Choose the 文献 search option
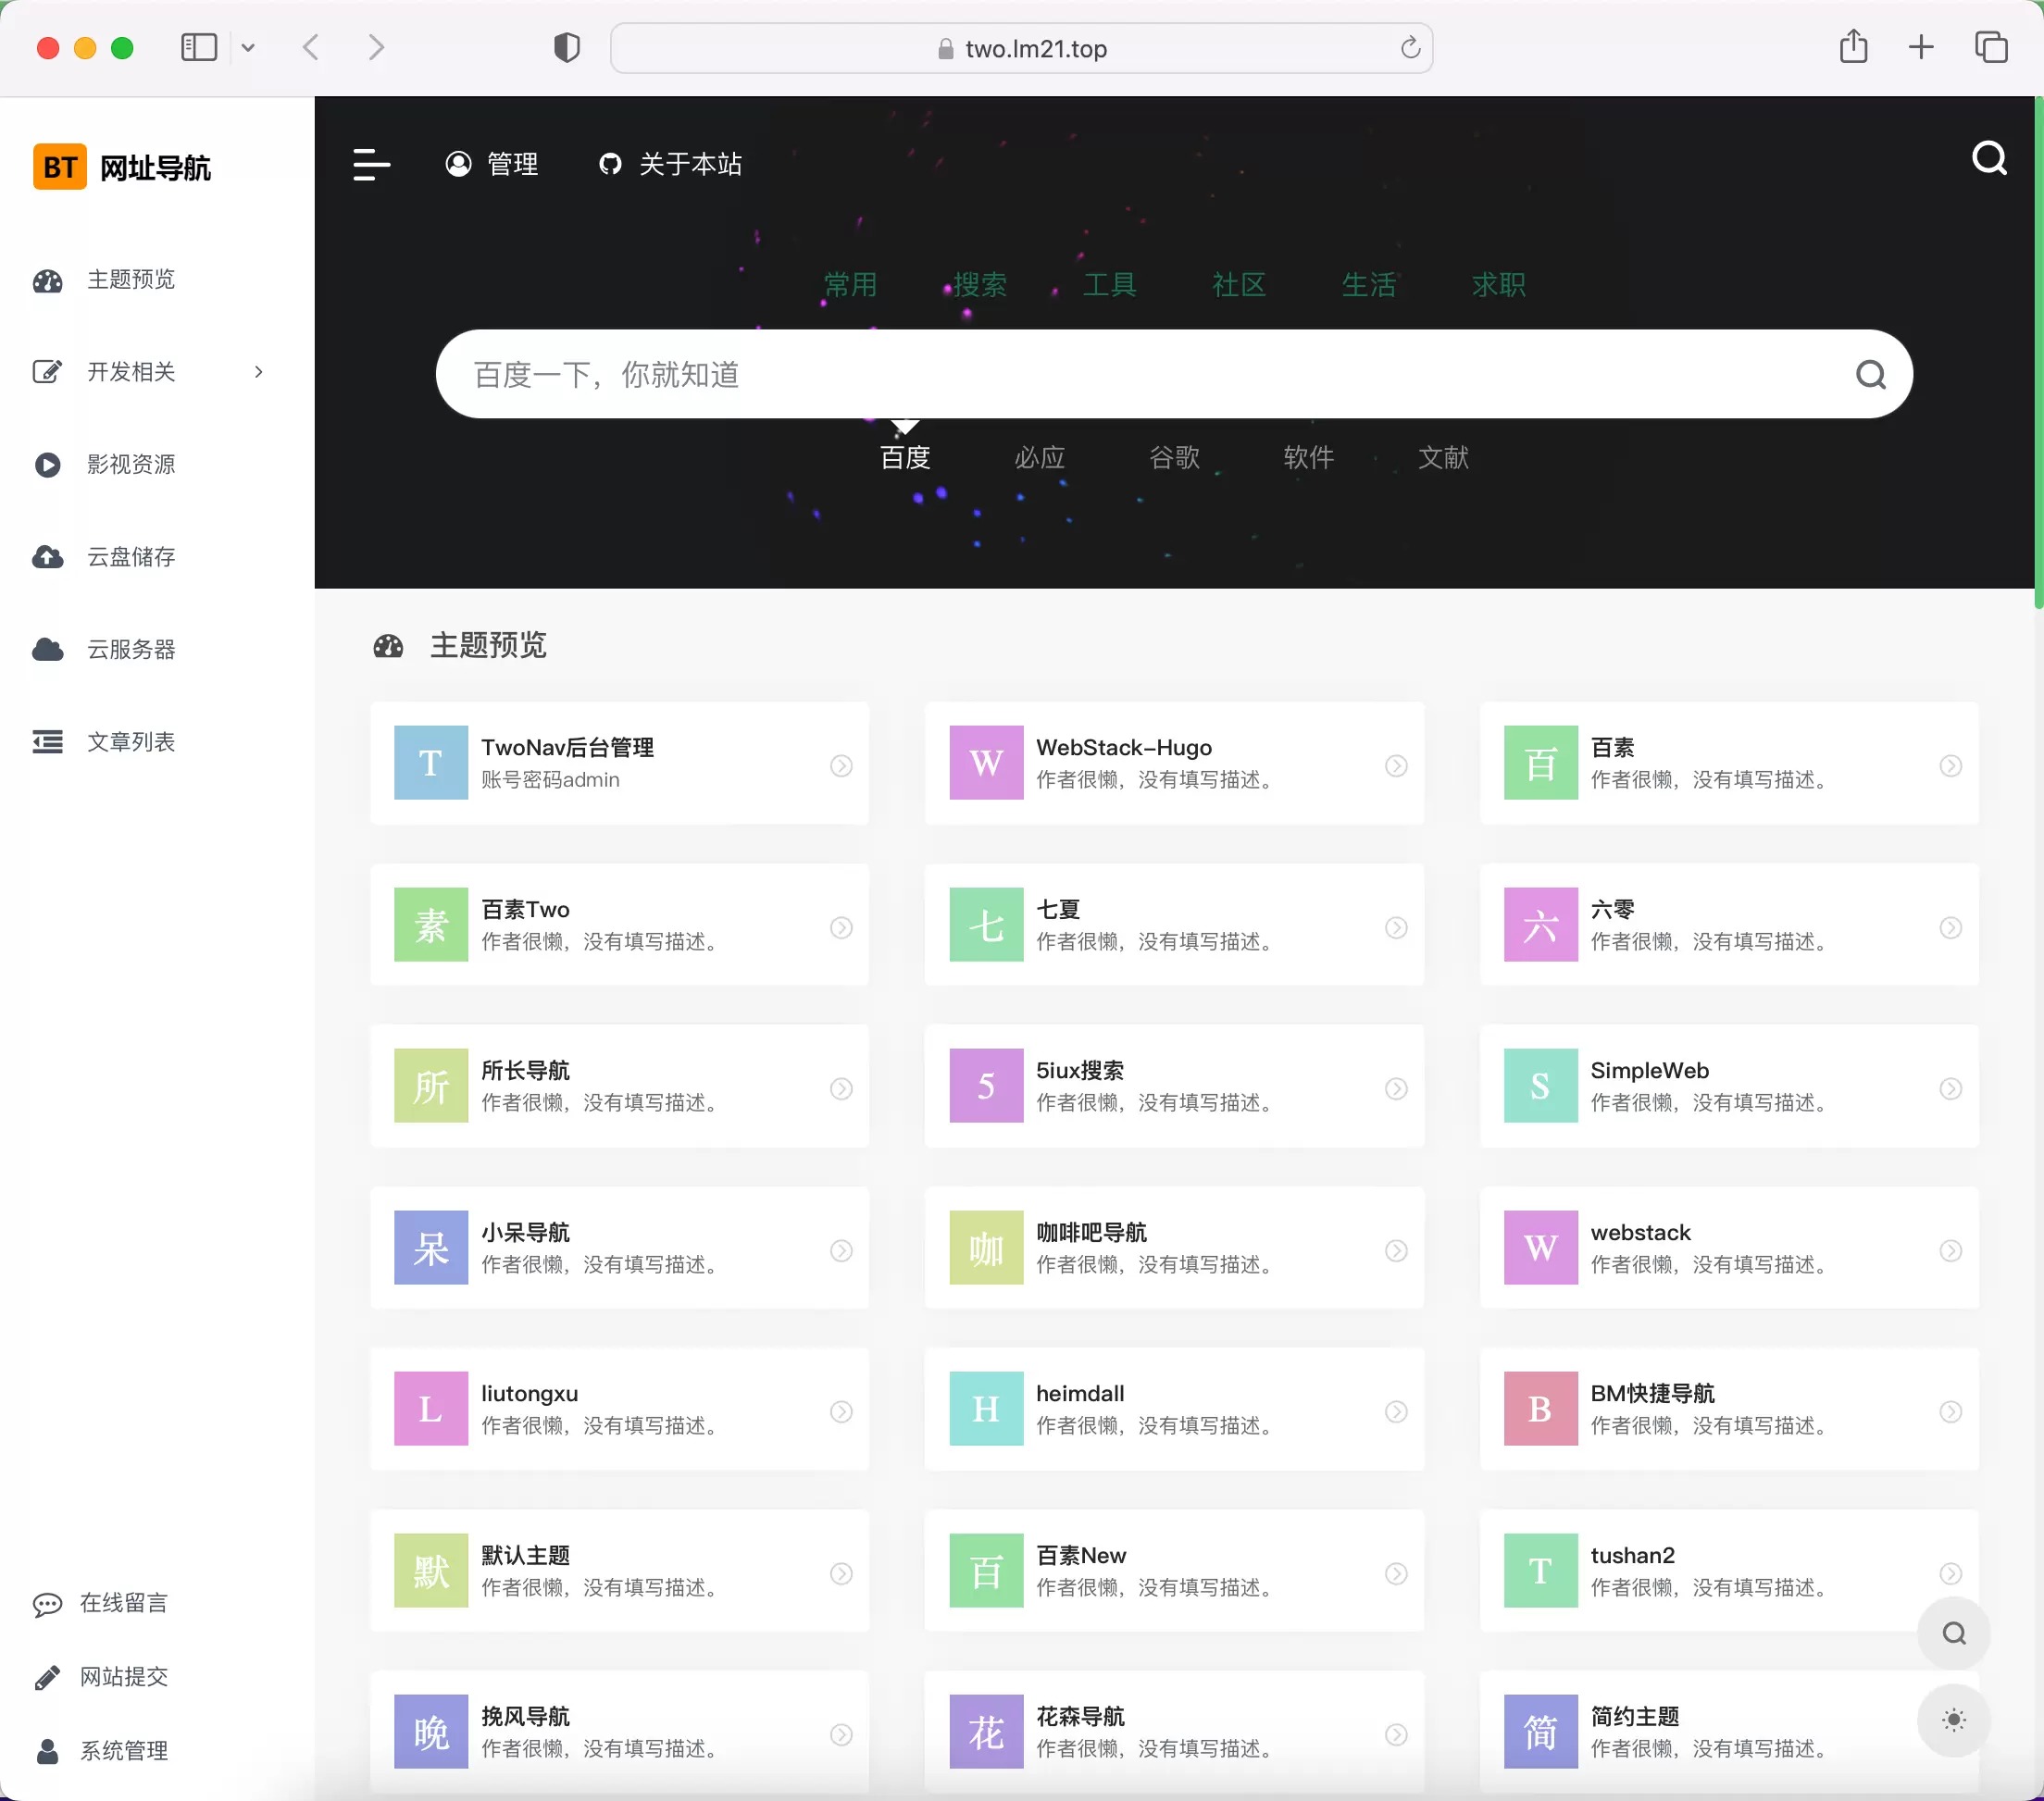2044x1801 pixels. click(x=1443, y=458)
